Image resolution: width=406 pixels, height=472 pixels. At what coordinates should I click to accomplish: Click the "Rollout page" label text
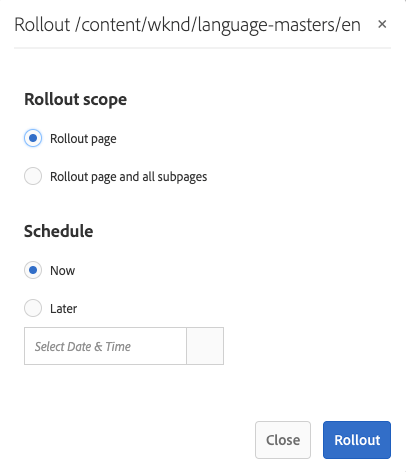83,139
